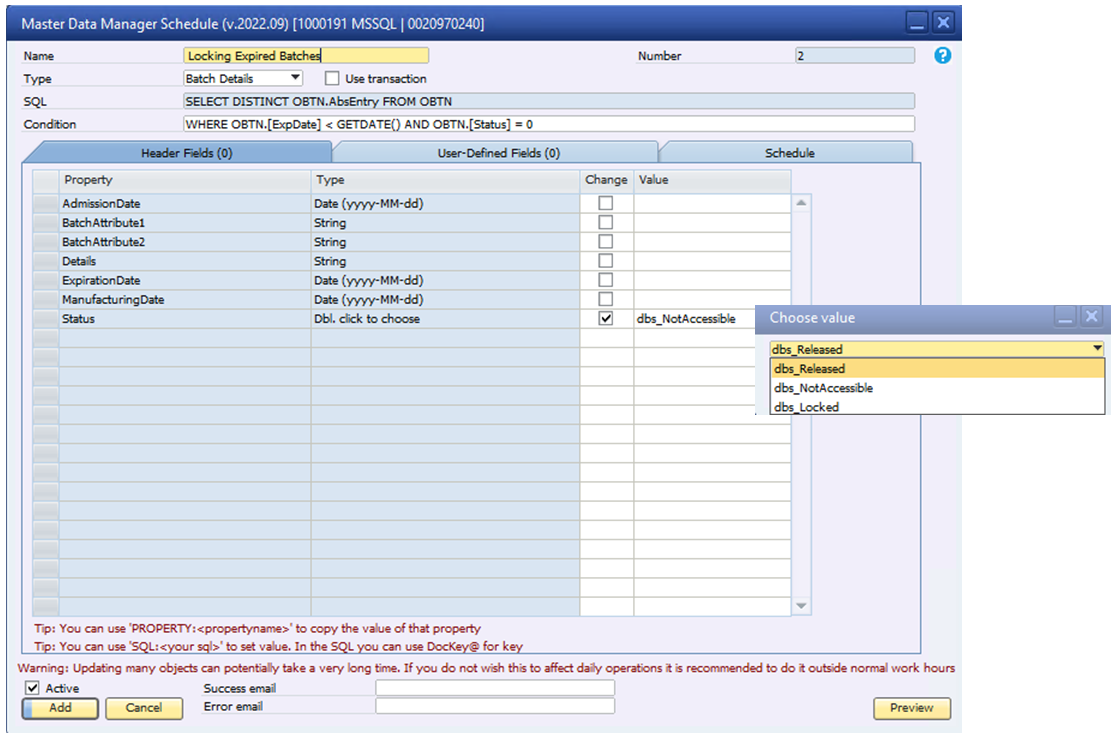This screenshot has height=734, width=1112.
Task: Uncheck Change box for Status row
Action: click(x=606, y=318)
